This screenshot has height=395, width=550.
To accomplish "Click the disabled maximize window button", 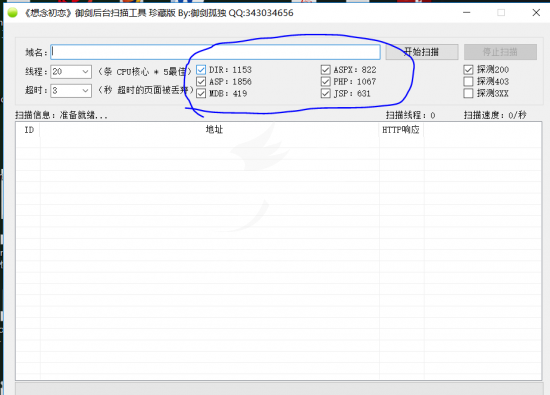I will click(501, 13).
